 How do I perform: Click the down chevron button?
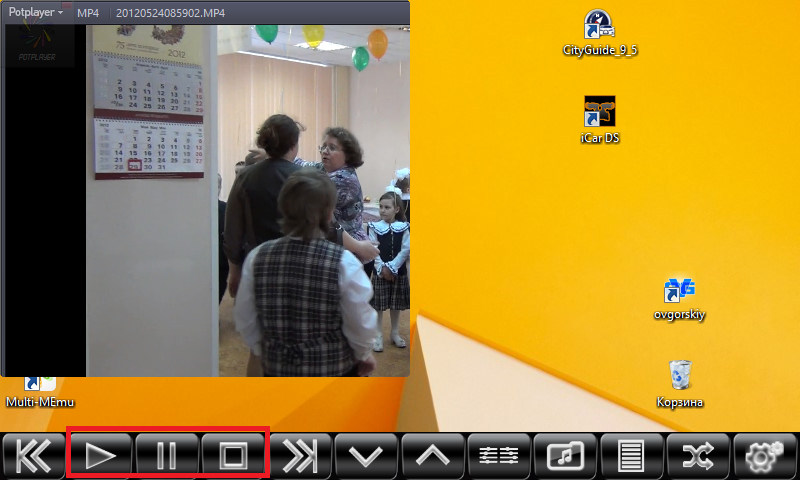coord(366,456)
